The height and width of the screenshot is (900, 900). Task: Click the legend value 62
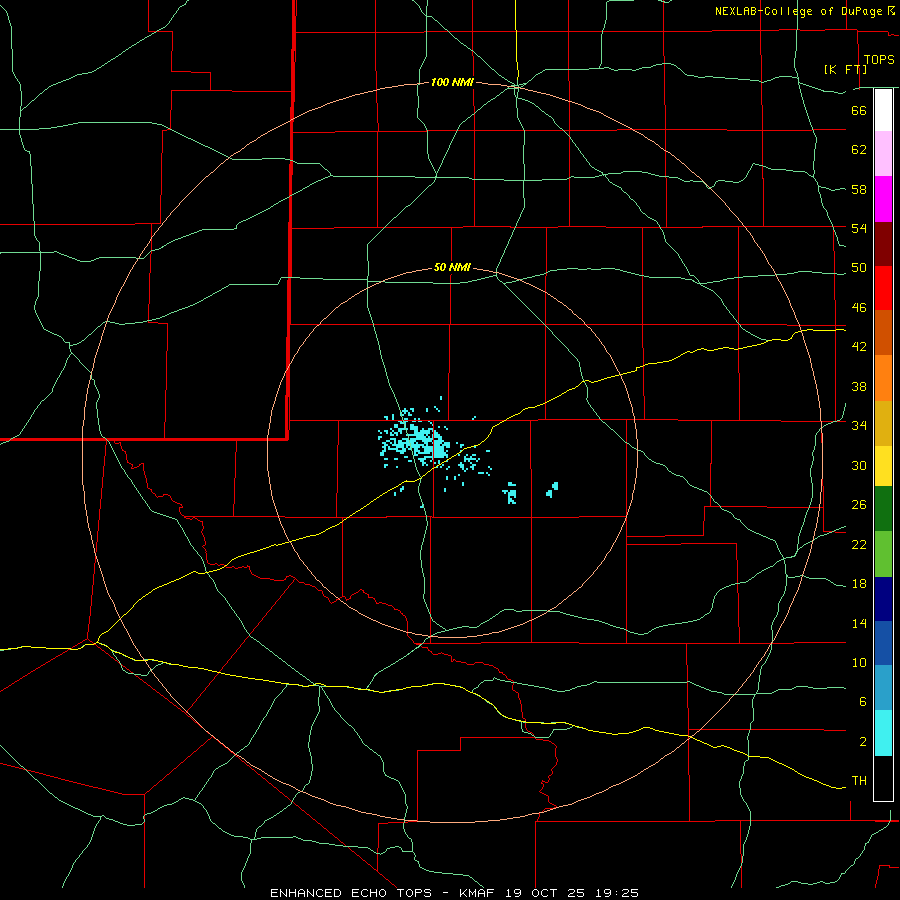tap(859, 150)
